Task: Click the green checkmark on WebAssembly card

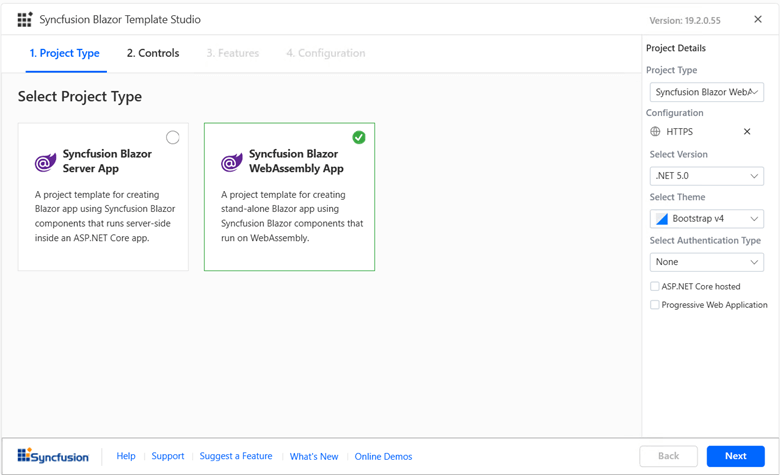Action: pyautogui.click(x=359, y=137)
